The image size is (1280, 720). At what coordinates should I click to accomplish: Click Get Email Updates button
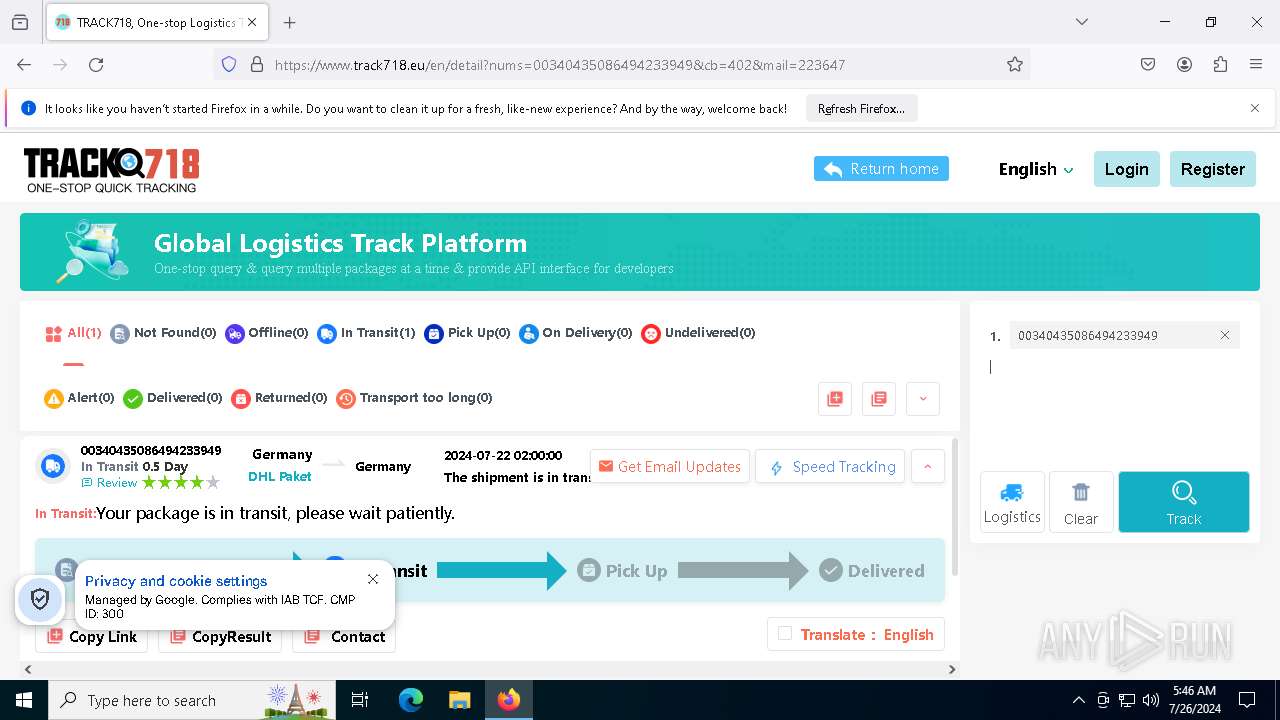(x=670, y=467)
